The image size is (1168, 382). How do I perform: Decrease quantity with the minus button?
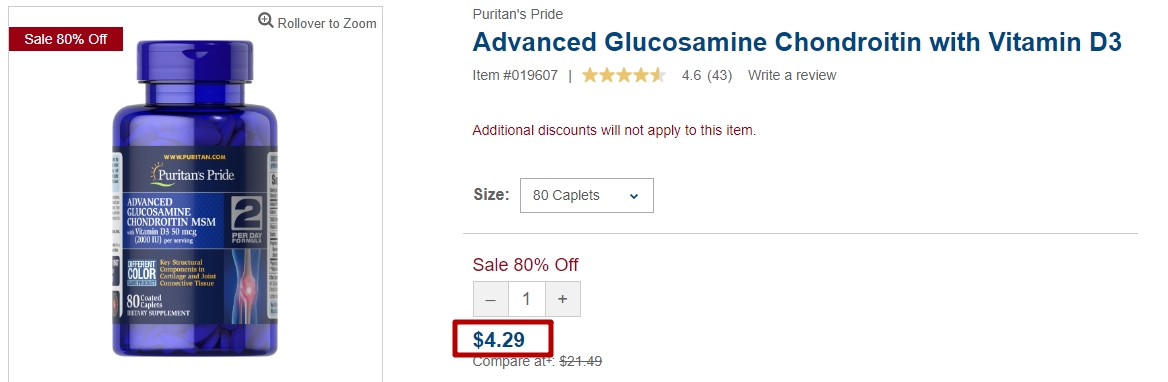tap(491, 299)
